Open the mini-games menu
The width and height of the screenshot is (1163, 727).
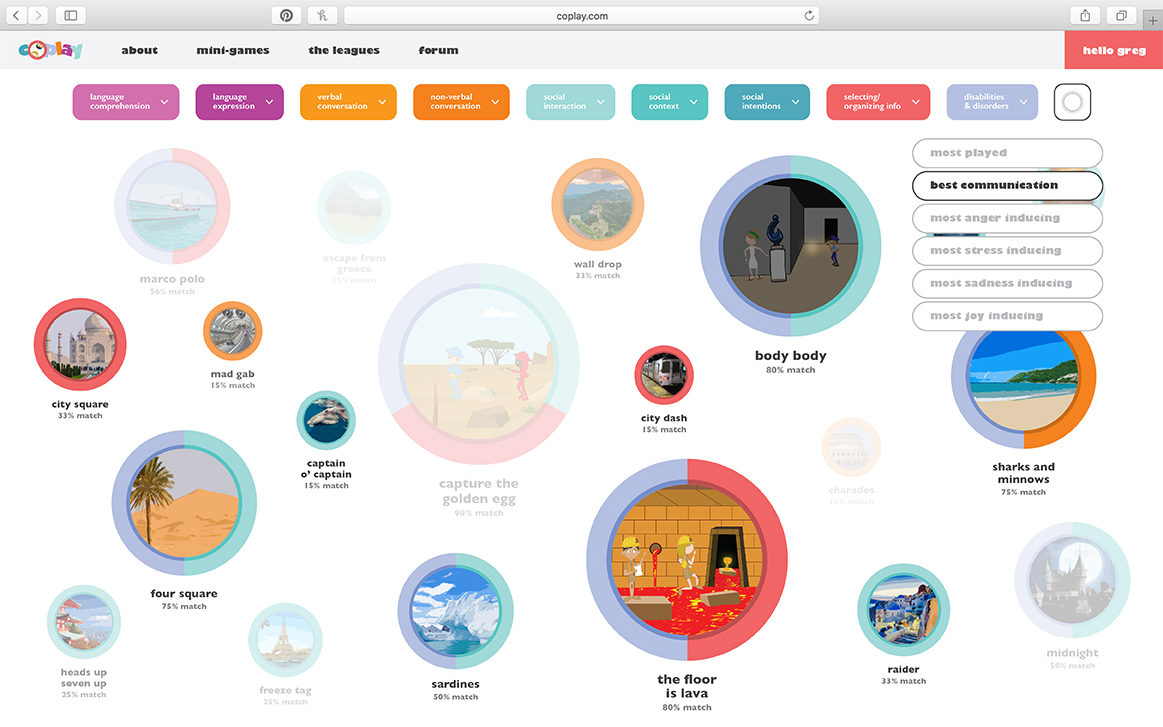click(x=233, y=50)
